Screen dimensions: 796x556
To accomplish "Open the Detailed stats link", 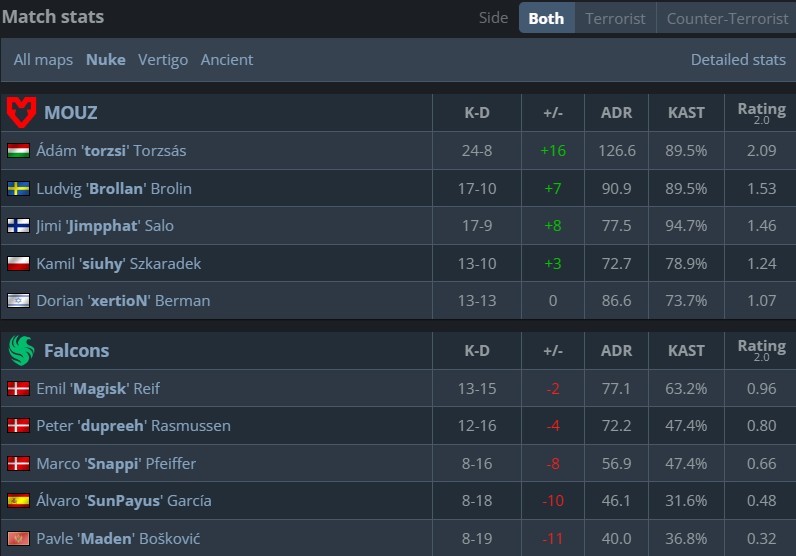I will point(738,60).
